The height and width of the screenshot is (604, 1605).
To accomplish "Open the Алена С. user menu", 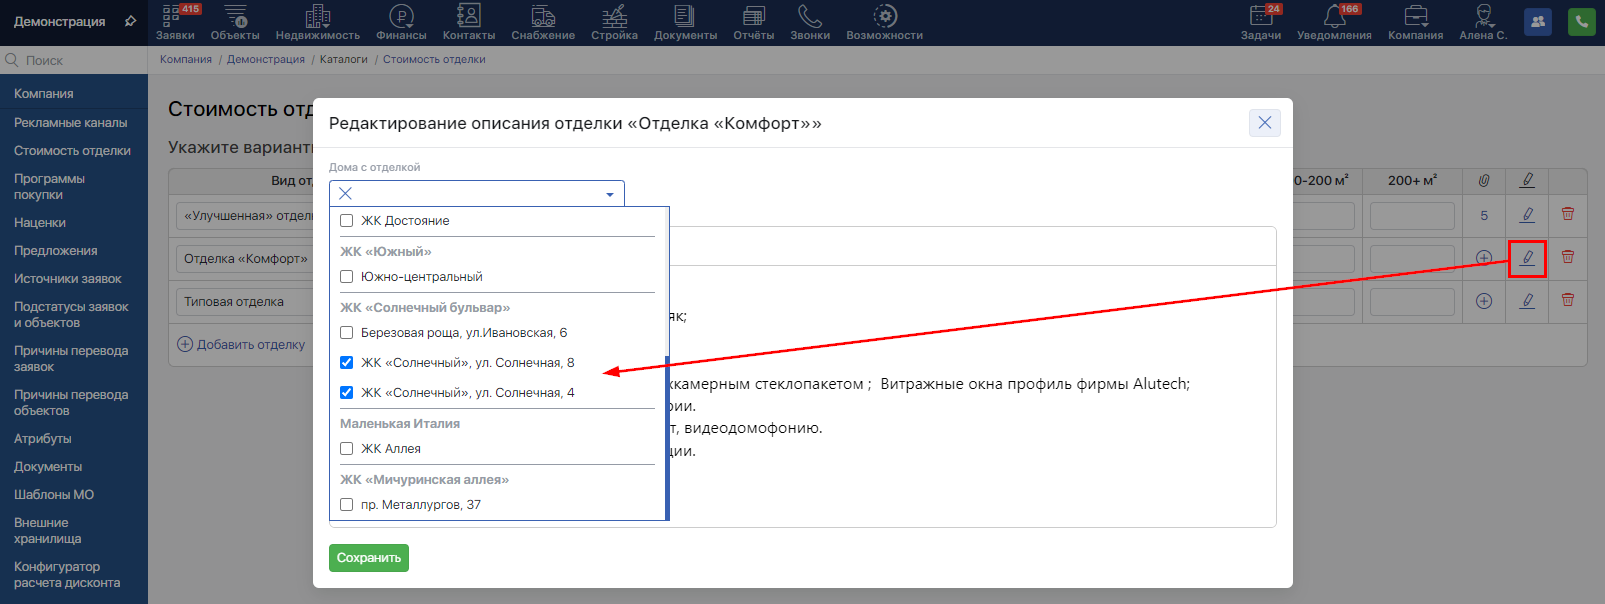I will pos(1483,22).
